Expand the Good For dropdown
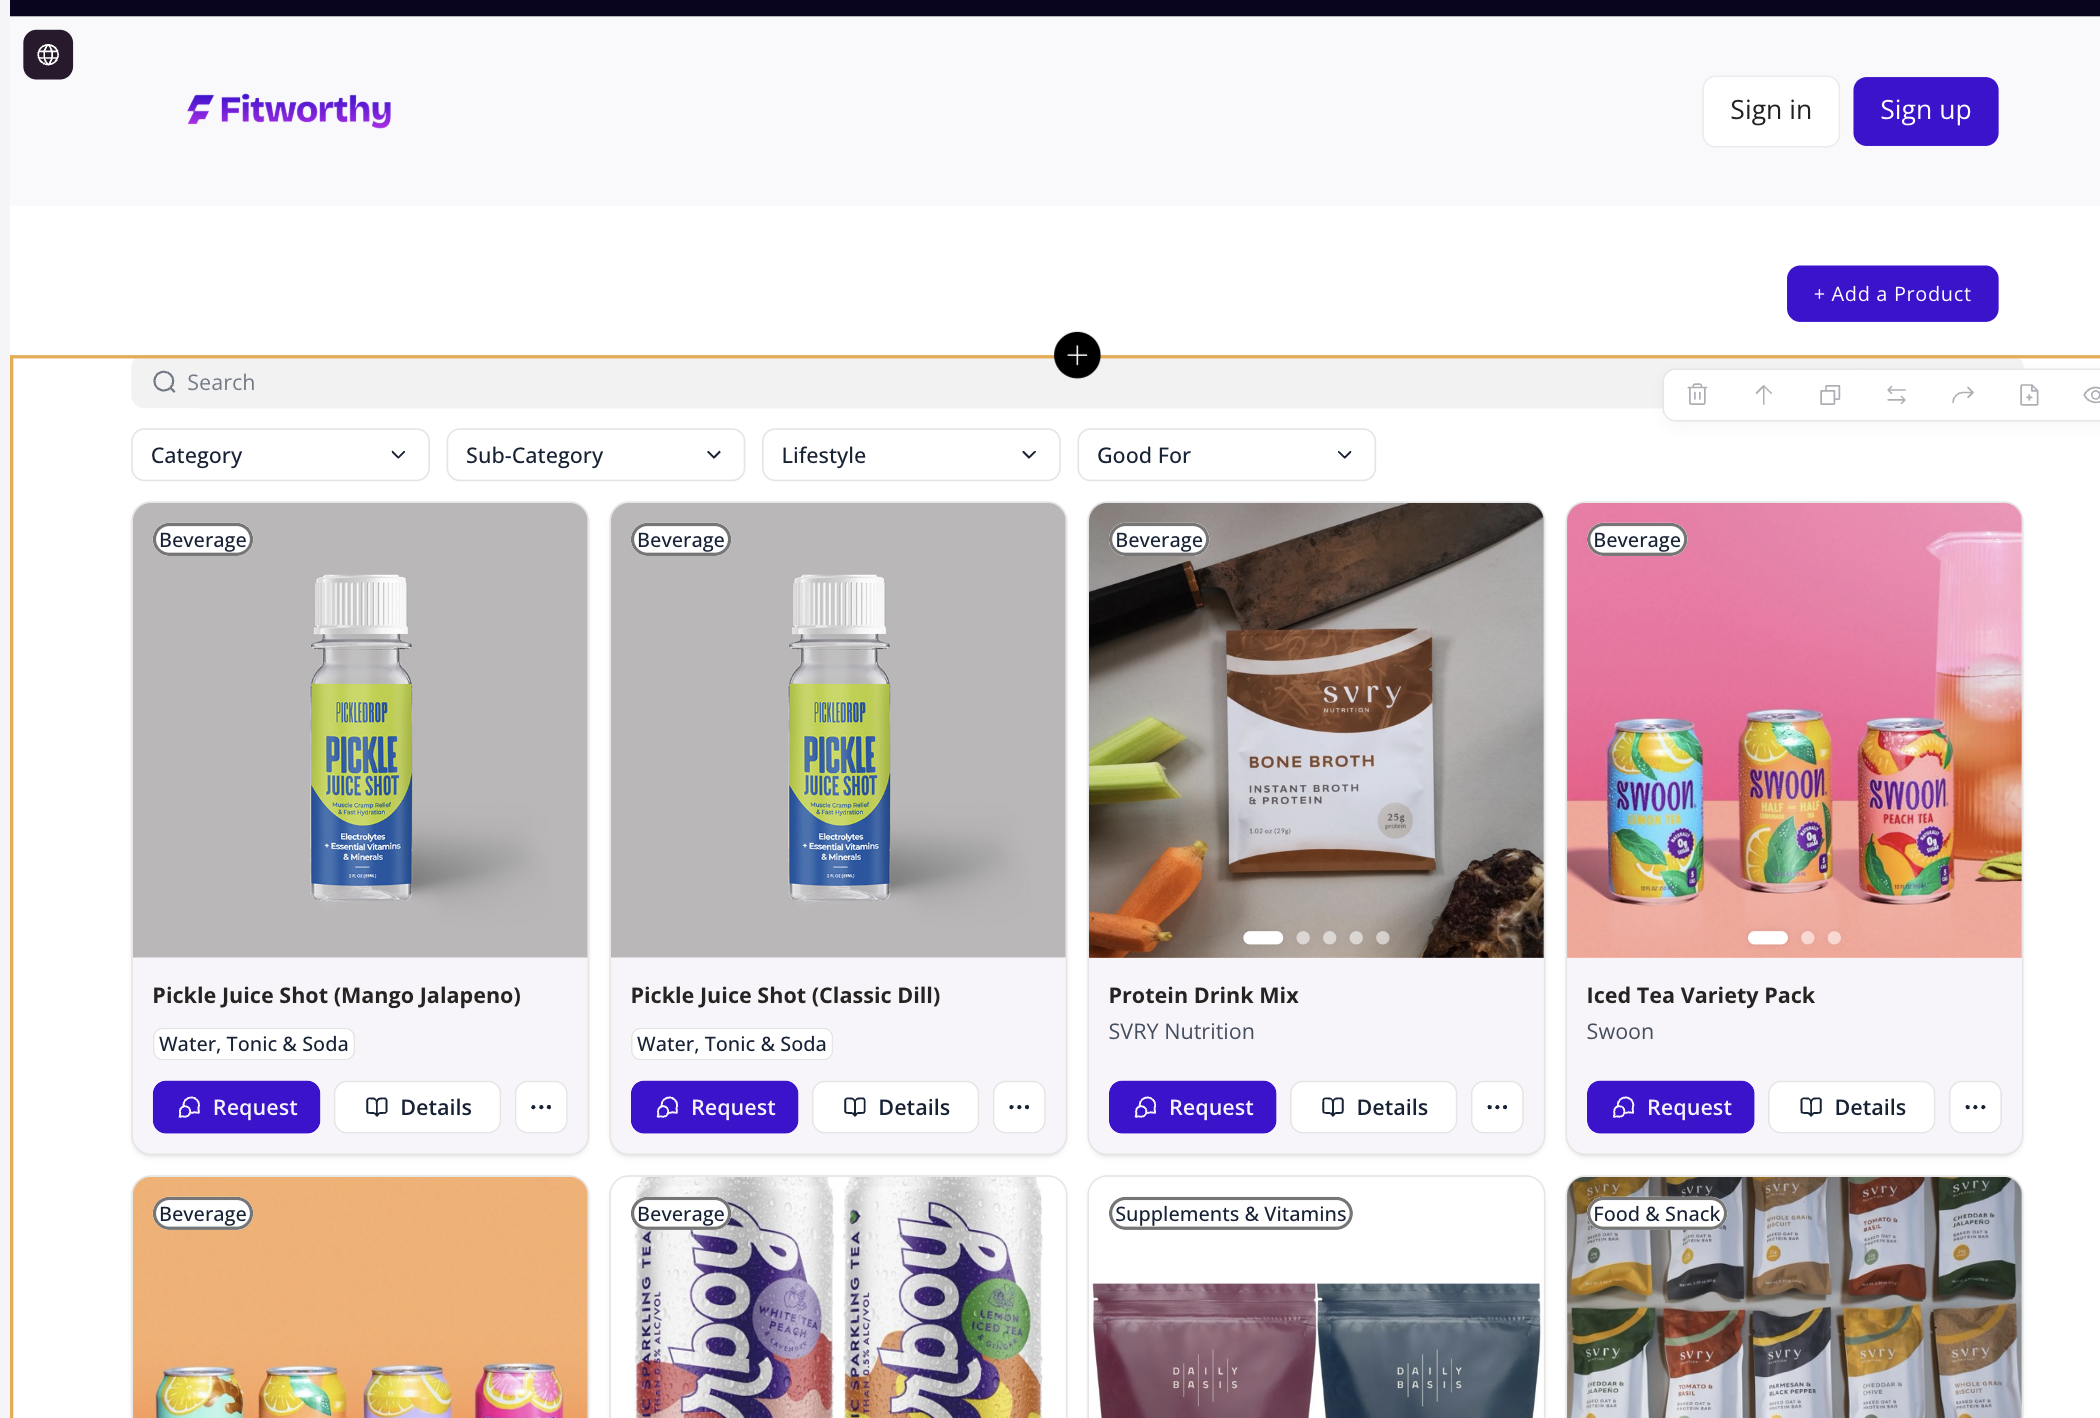Image resolution: width=2100 pixels, height=1418 pixels. [x=1226, y=455]
